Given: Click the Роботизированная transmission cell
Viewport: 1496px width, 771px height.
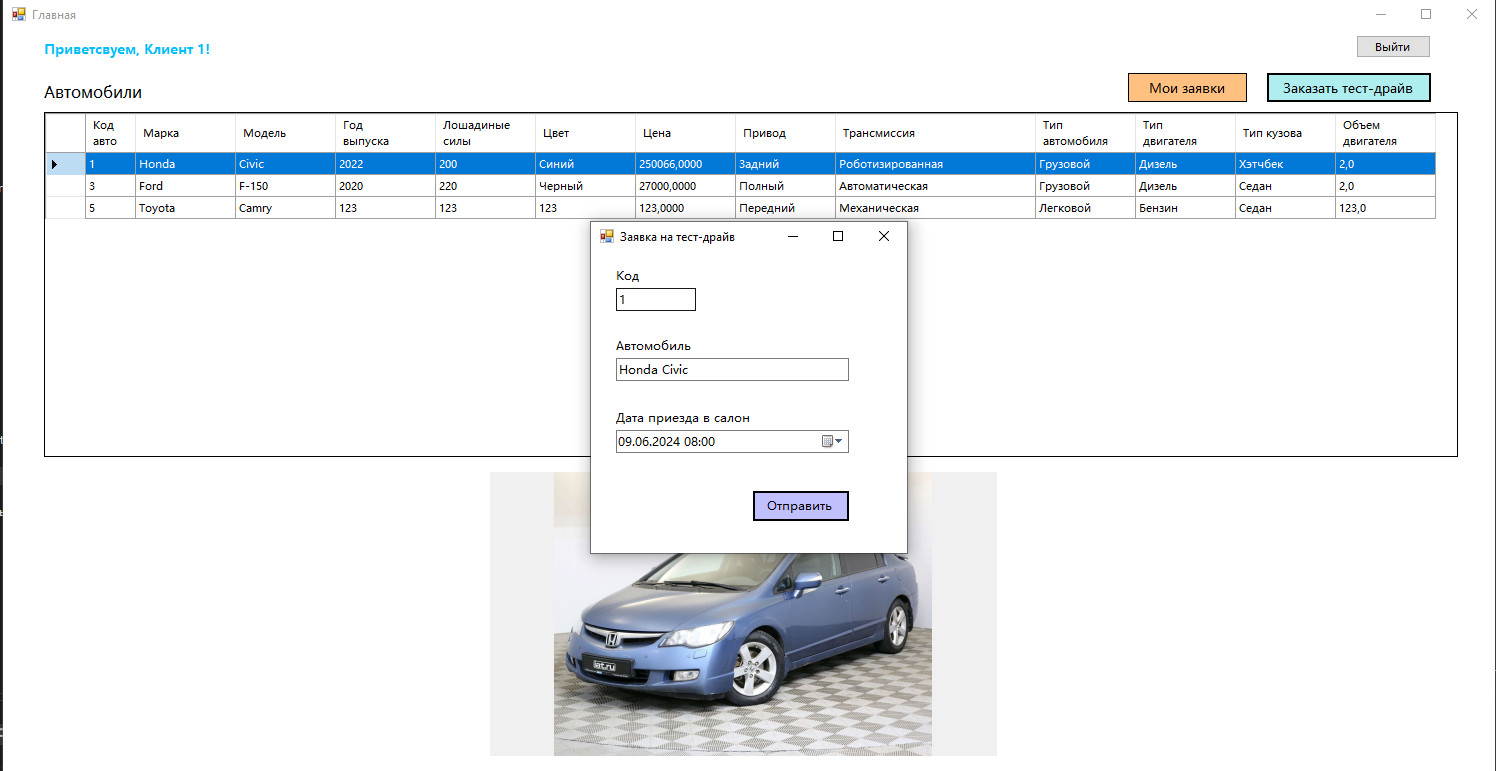Looking at the screenshot, I should pos(935,164).
